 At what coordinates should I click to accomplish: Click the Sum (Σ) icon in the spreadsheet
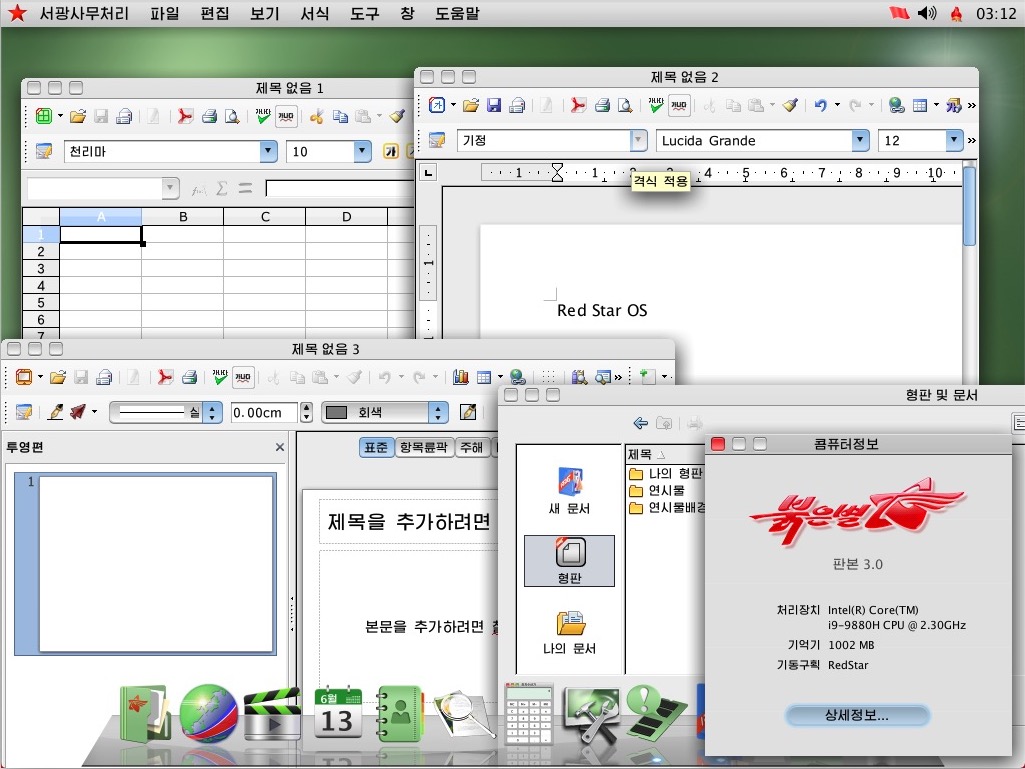tap(222, 188)
